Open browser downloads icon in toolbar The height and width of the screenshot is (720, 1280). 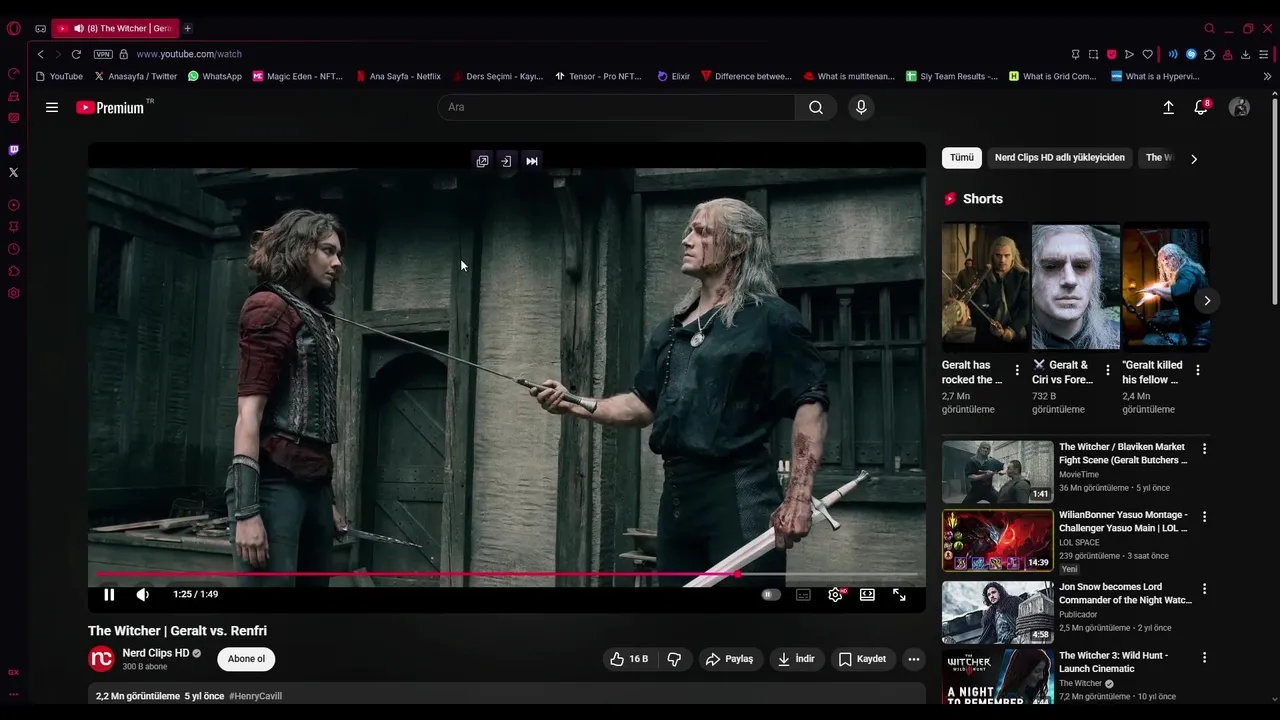pos(1245,54)
